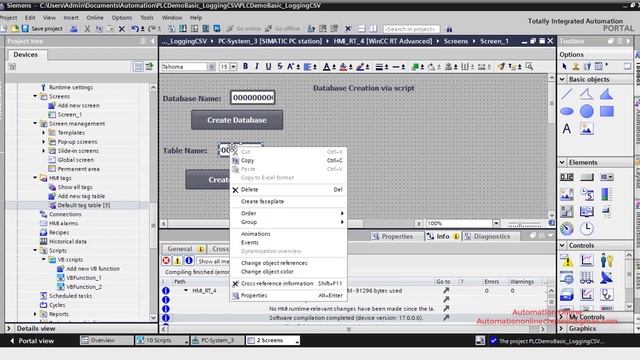The image size is (640, 360).
Task: Toggle Italic text formatting
Action: (257, 67)
